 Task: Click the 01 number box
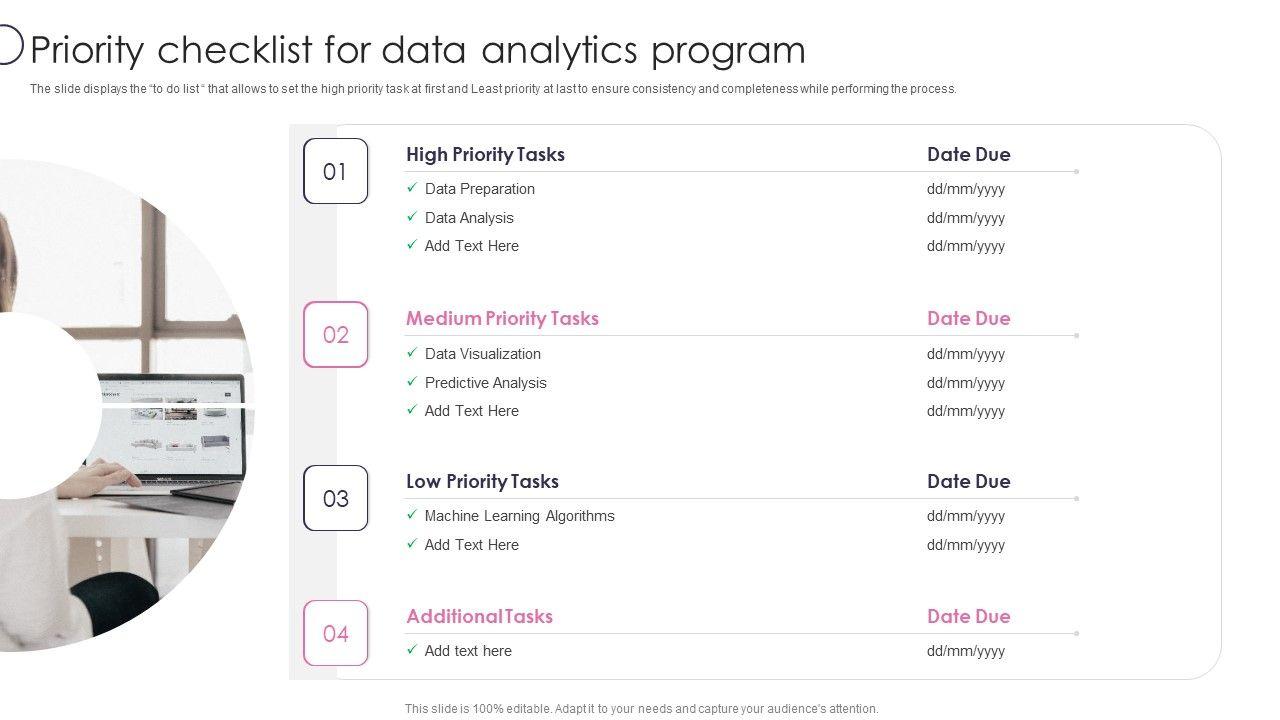(x=336, y=171)
